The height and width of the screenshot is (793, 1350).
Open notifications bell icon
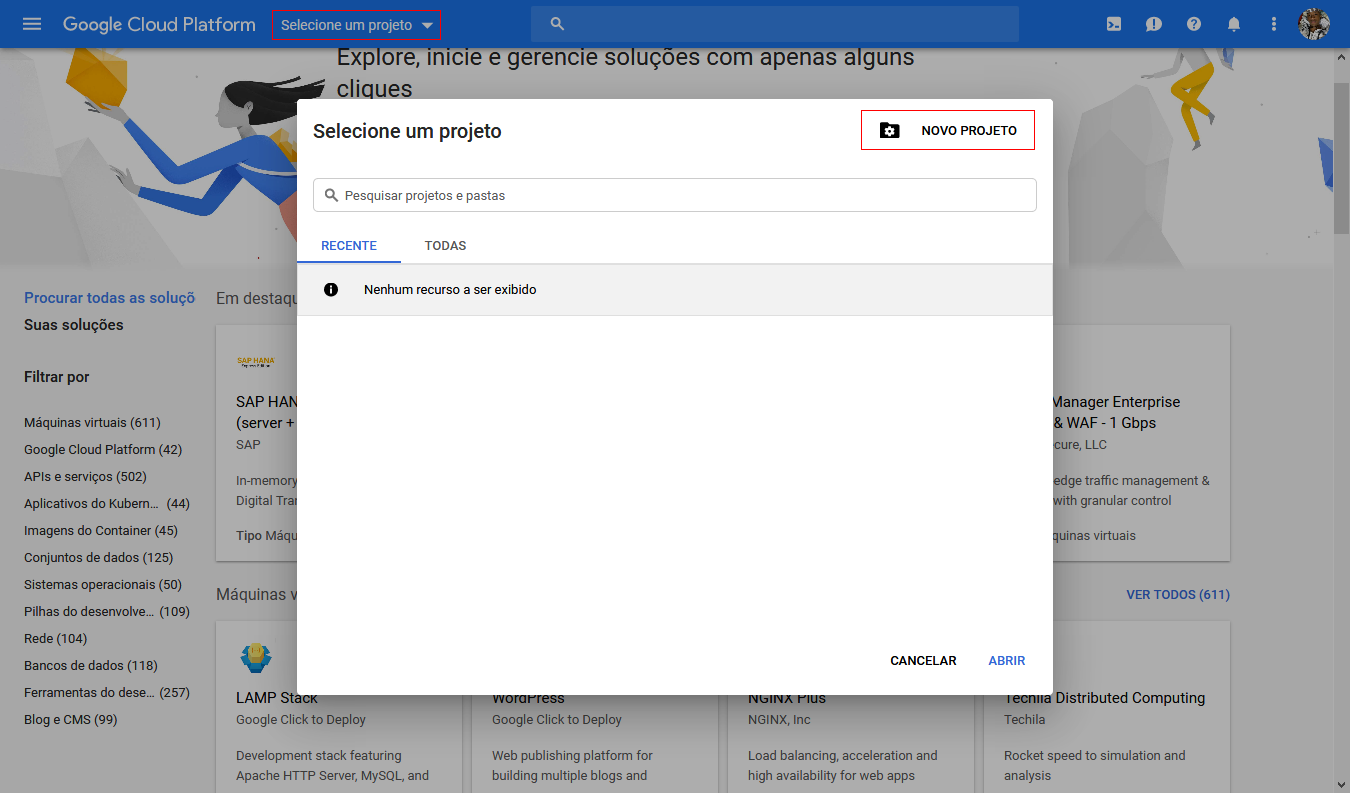coord(1234,24)
